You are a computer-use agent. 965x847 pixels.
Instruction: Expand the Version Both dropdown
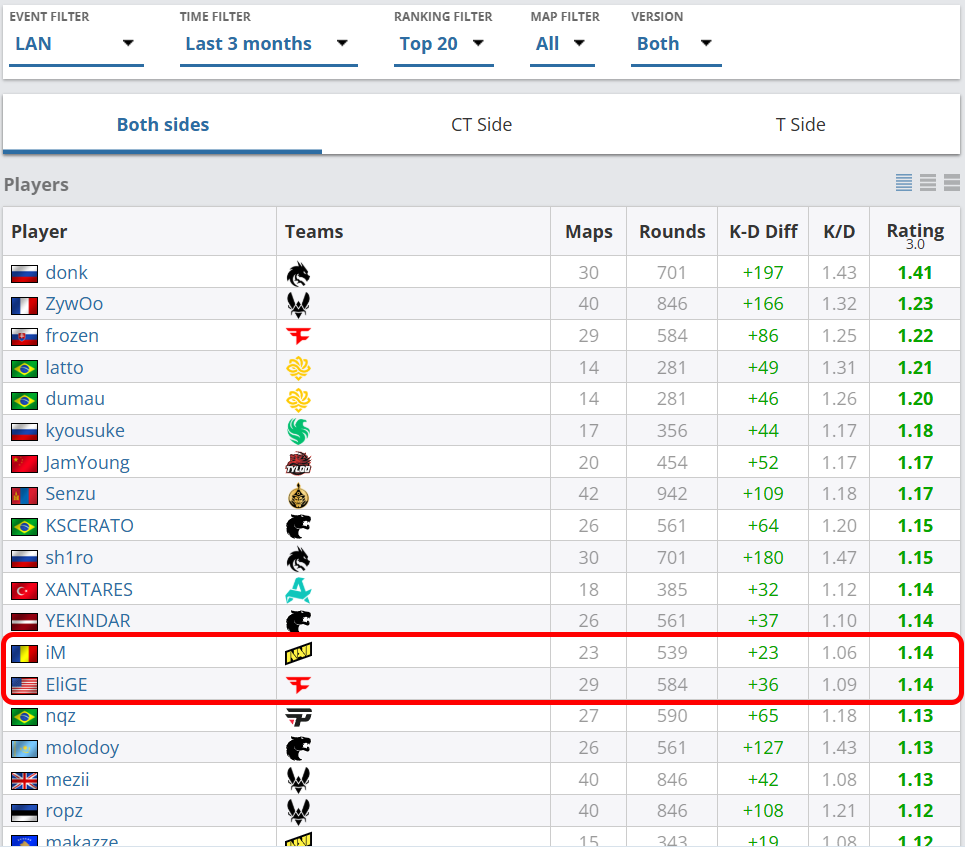click(676, 44)
